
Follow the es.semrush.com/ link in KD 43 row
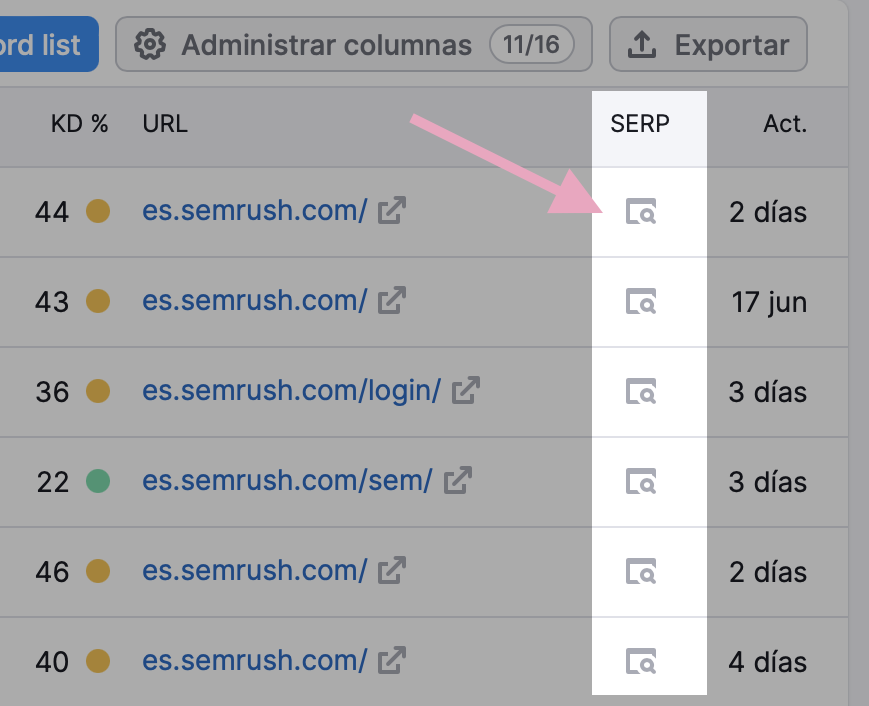click(x=254, y=300)
